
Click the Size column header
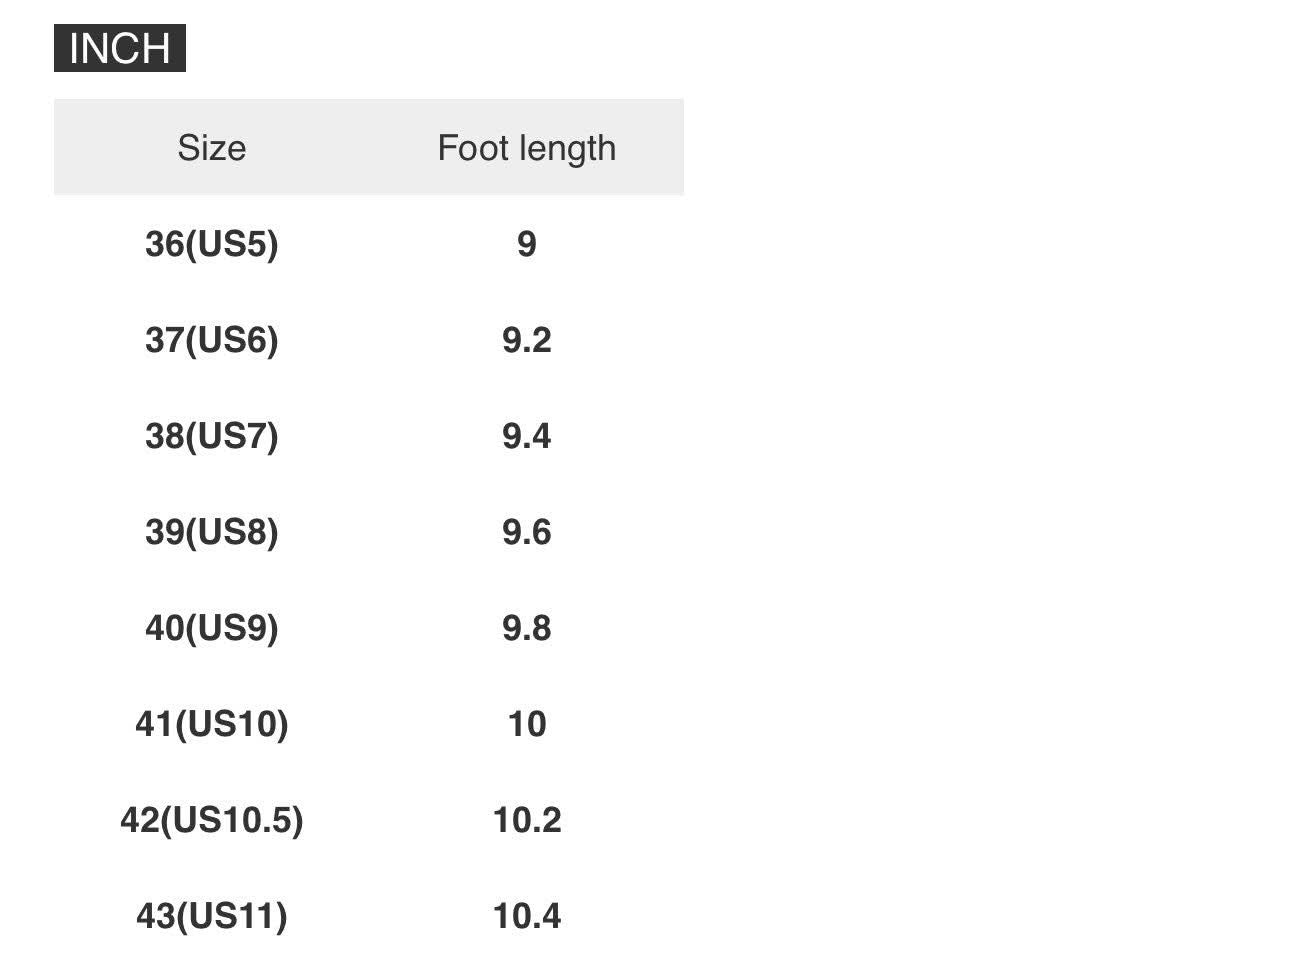pos(211,148)
